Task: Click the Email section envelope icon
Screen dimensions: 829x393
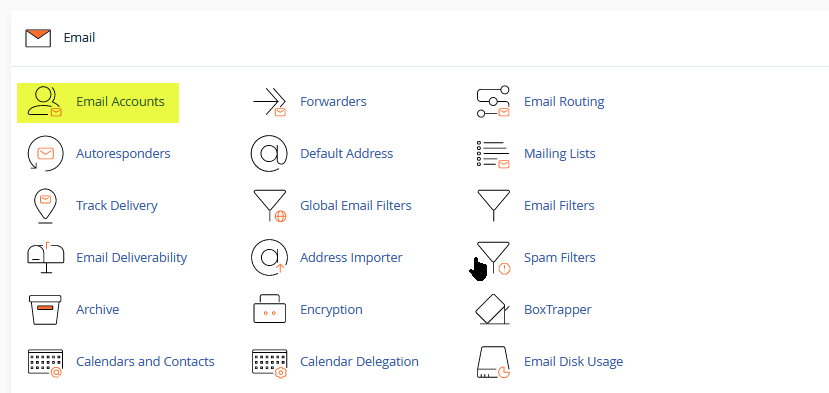Action: (38, 38)
